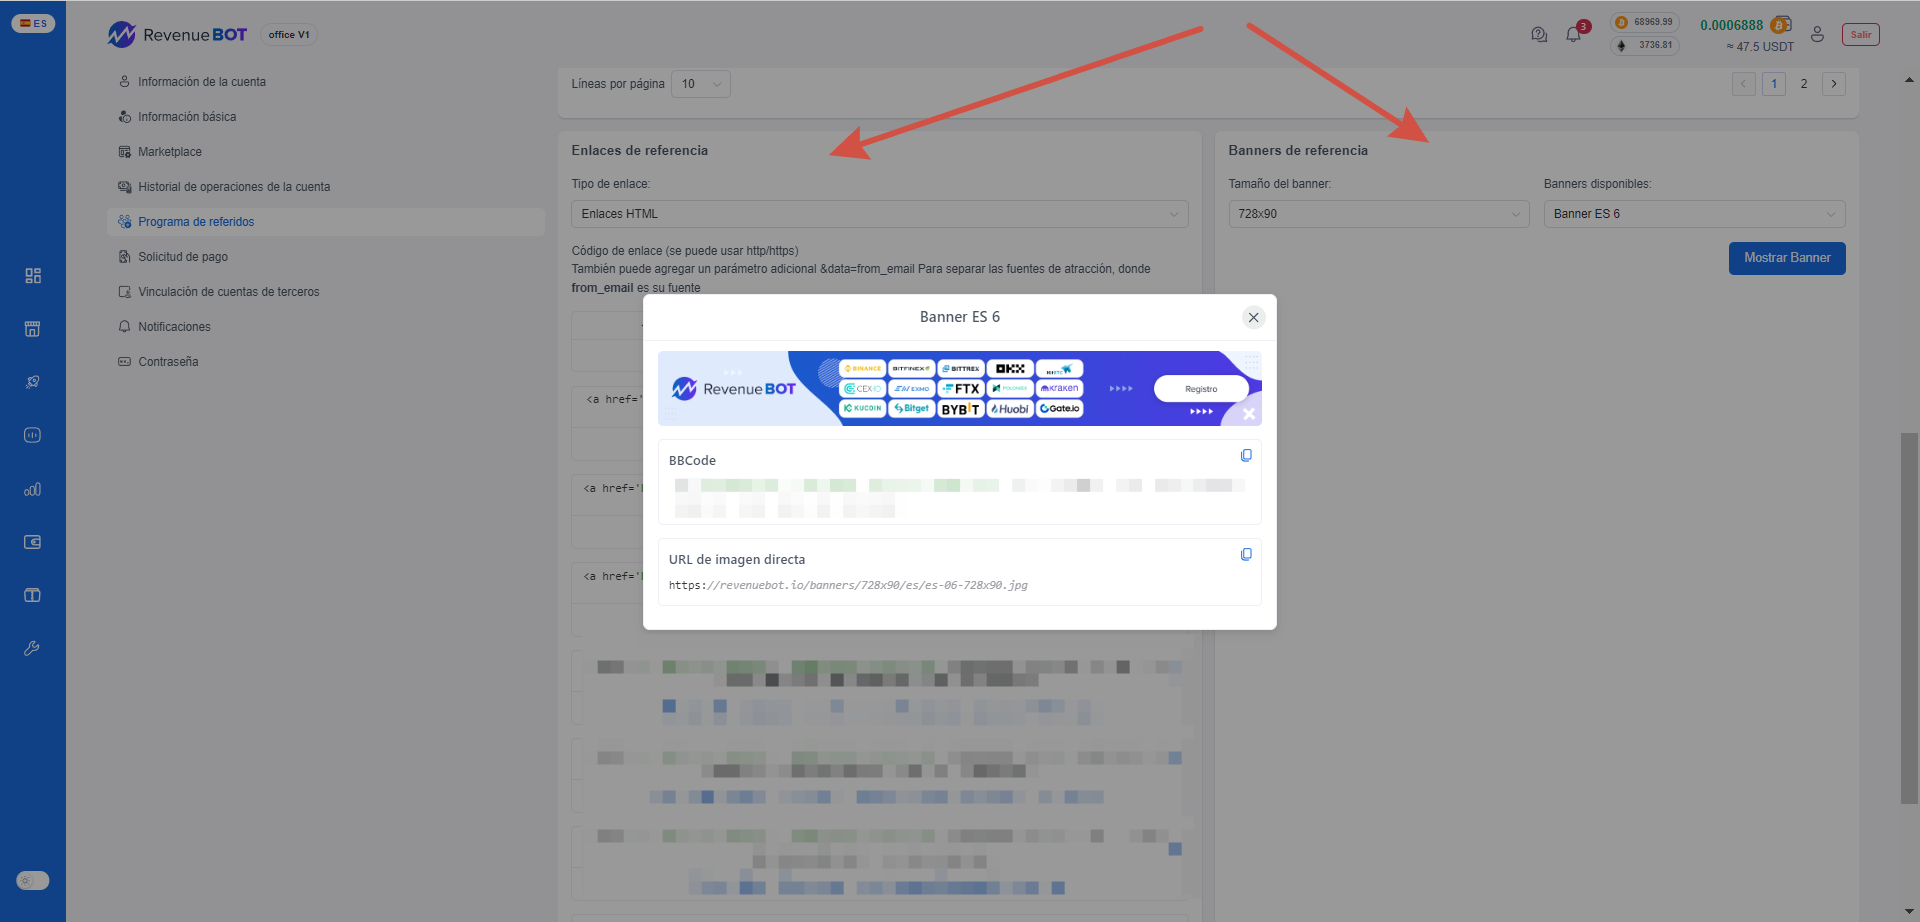Click the rocket icon in sidebar
Screen dimensions: 1920x922
point(33,382)
